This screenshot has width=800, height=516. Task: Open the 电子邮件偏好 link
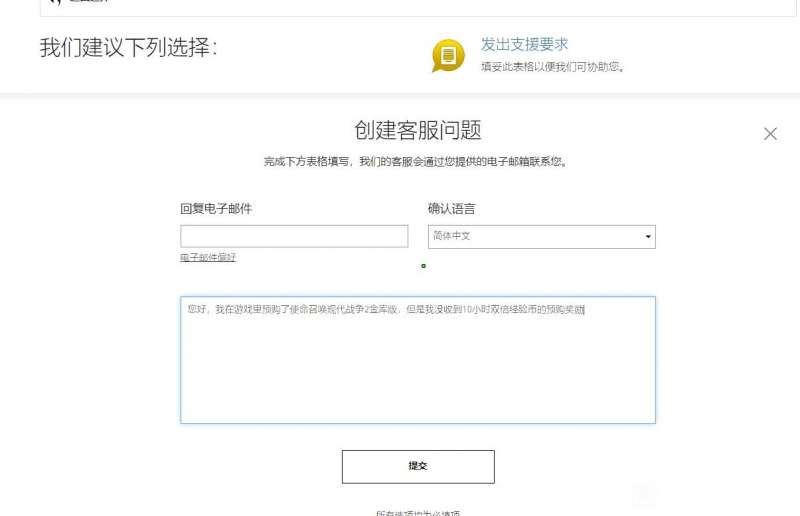[x=208, y=258]
